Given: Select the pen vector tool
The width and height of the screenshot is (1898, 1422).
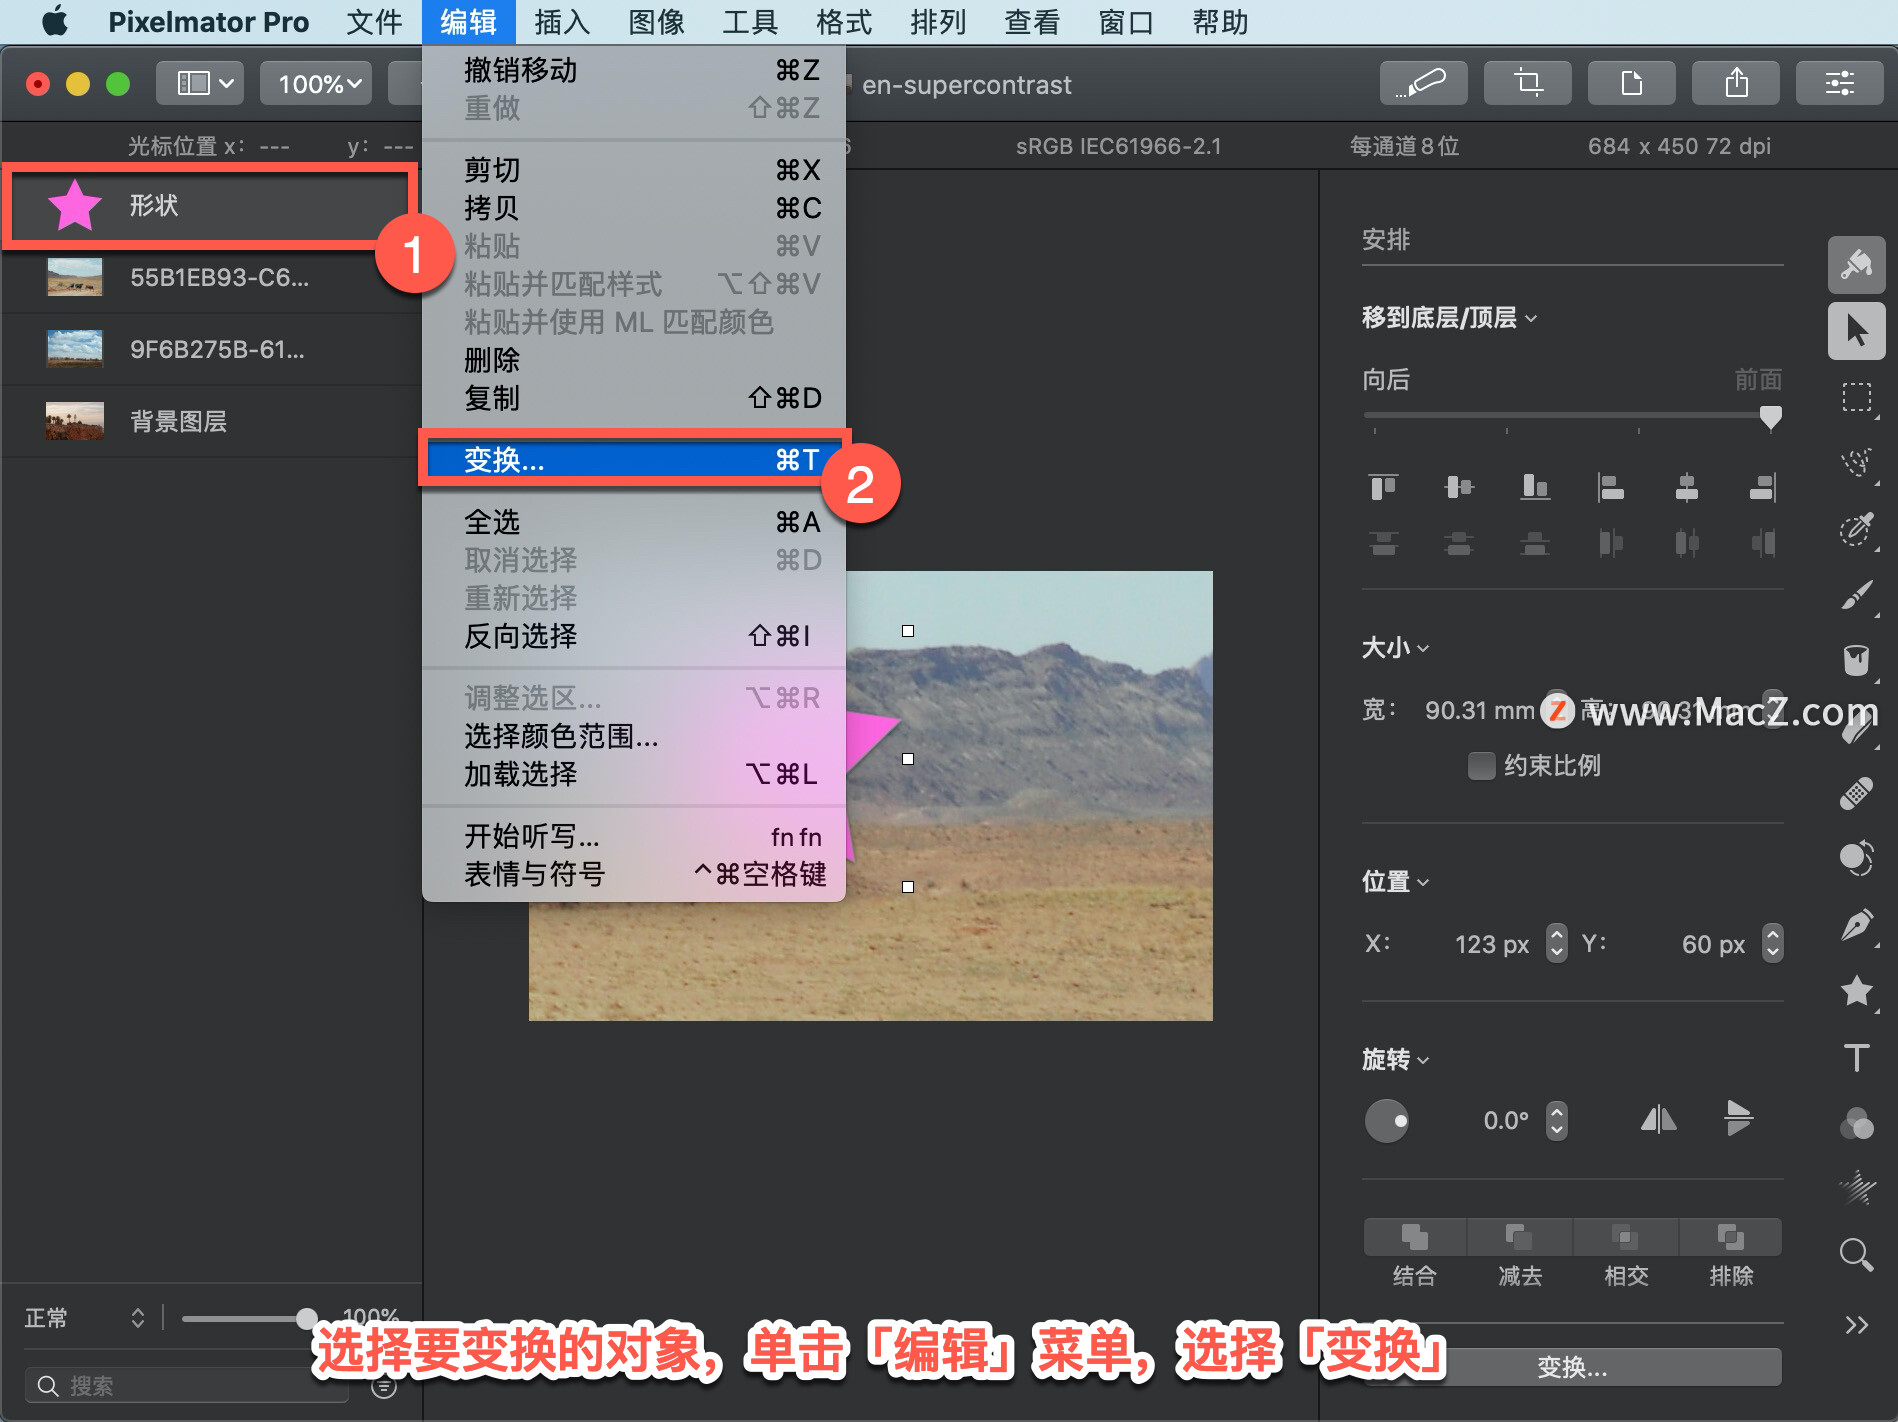Looking at the screenshot, I should coord(1857,925).
